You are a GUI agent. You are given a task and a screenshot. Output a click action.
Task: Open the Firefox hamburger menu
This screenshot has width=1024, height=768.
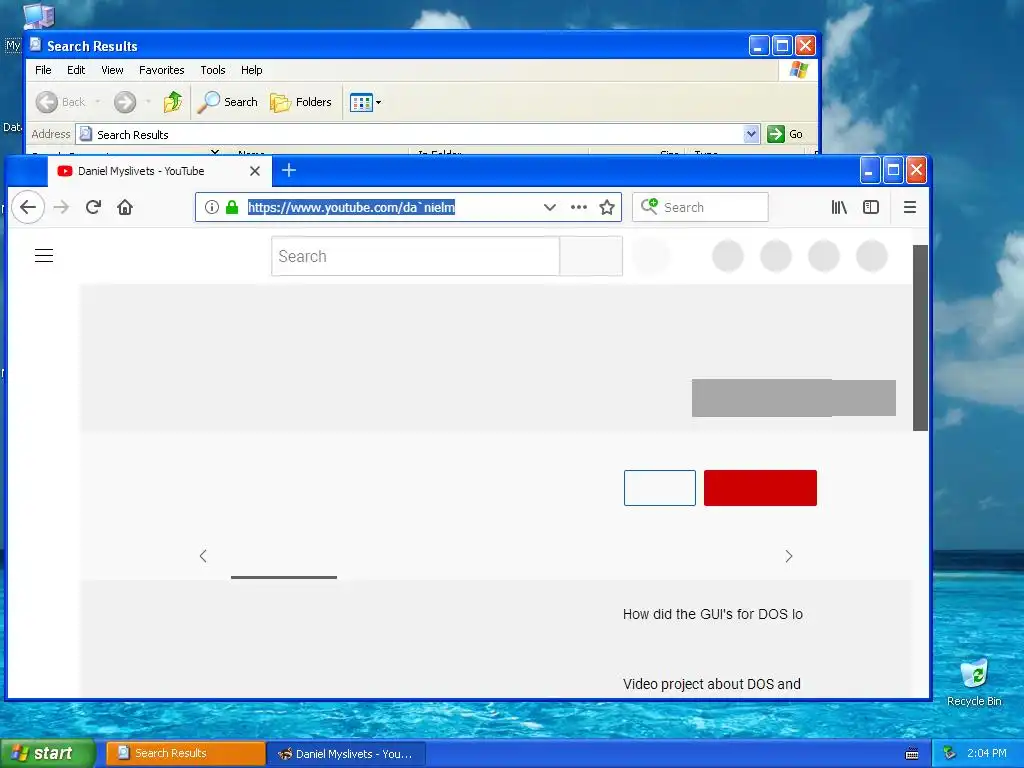point(910,208)
